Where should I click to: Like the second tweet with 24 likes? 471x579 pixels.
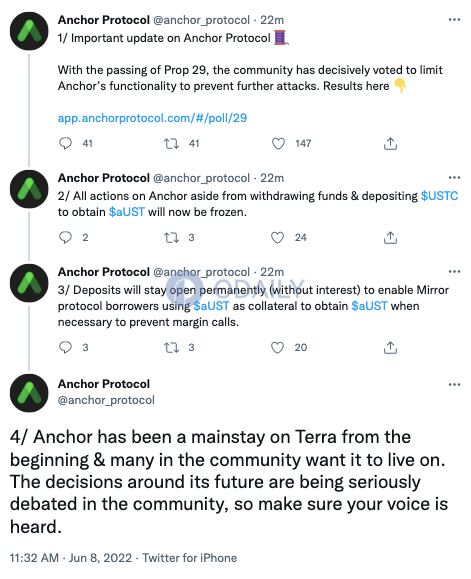coord(278,237)
